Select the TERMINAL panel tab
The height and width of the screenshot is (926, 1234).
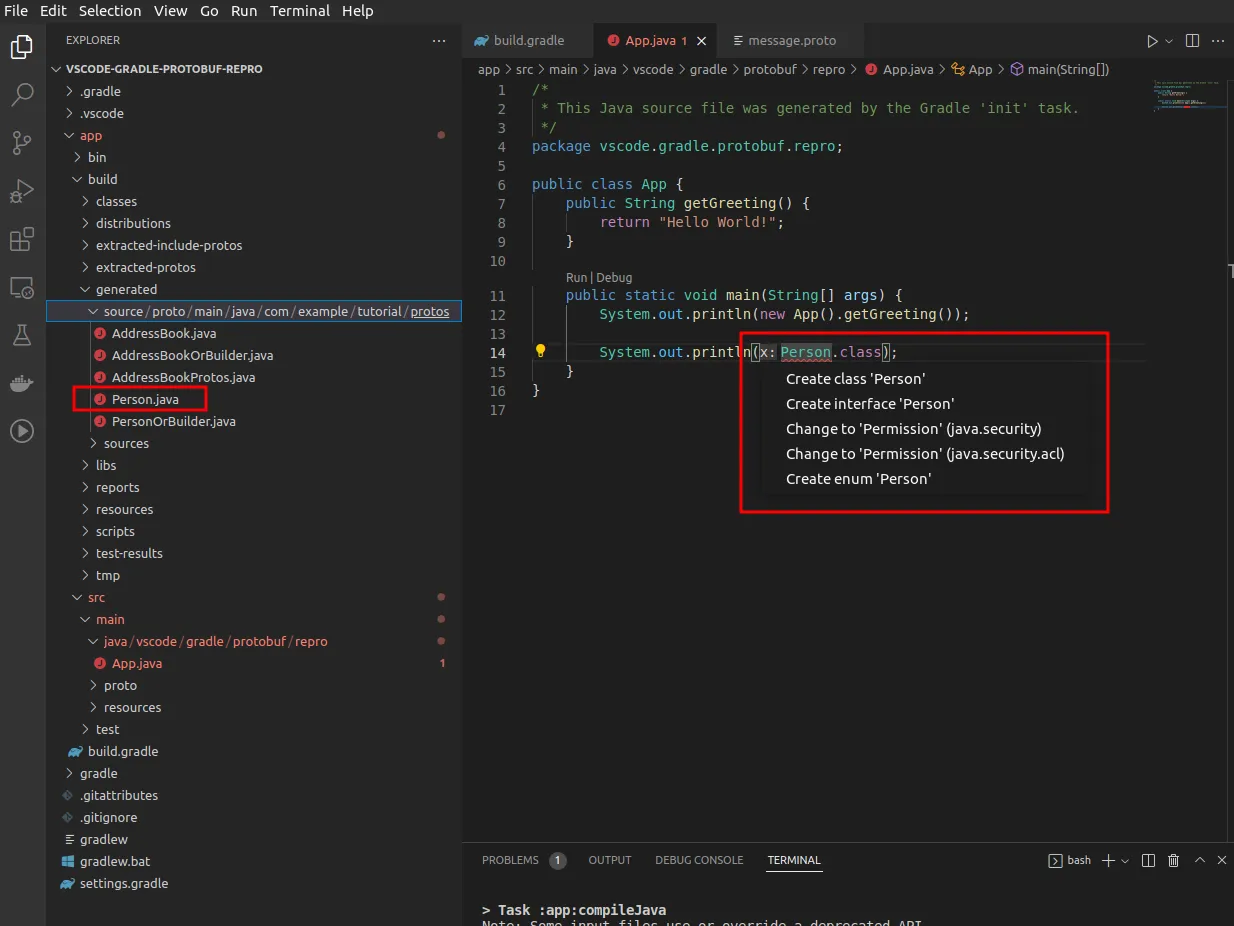click(x=794, y=860)
